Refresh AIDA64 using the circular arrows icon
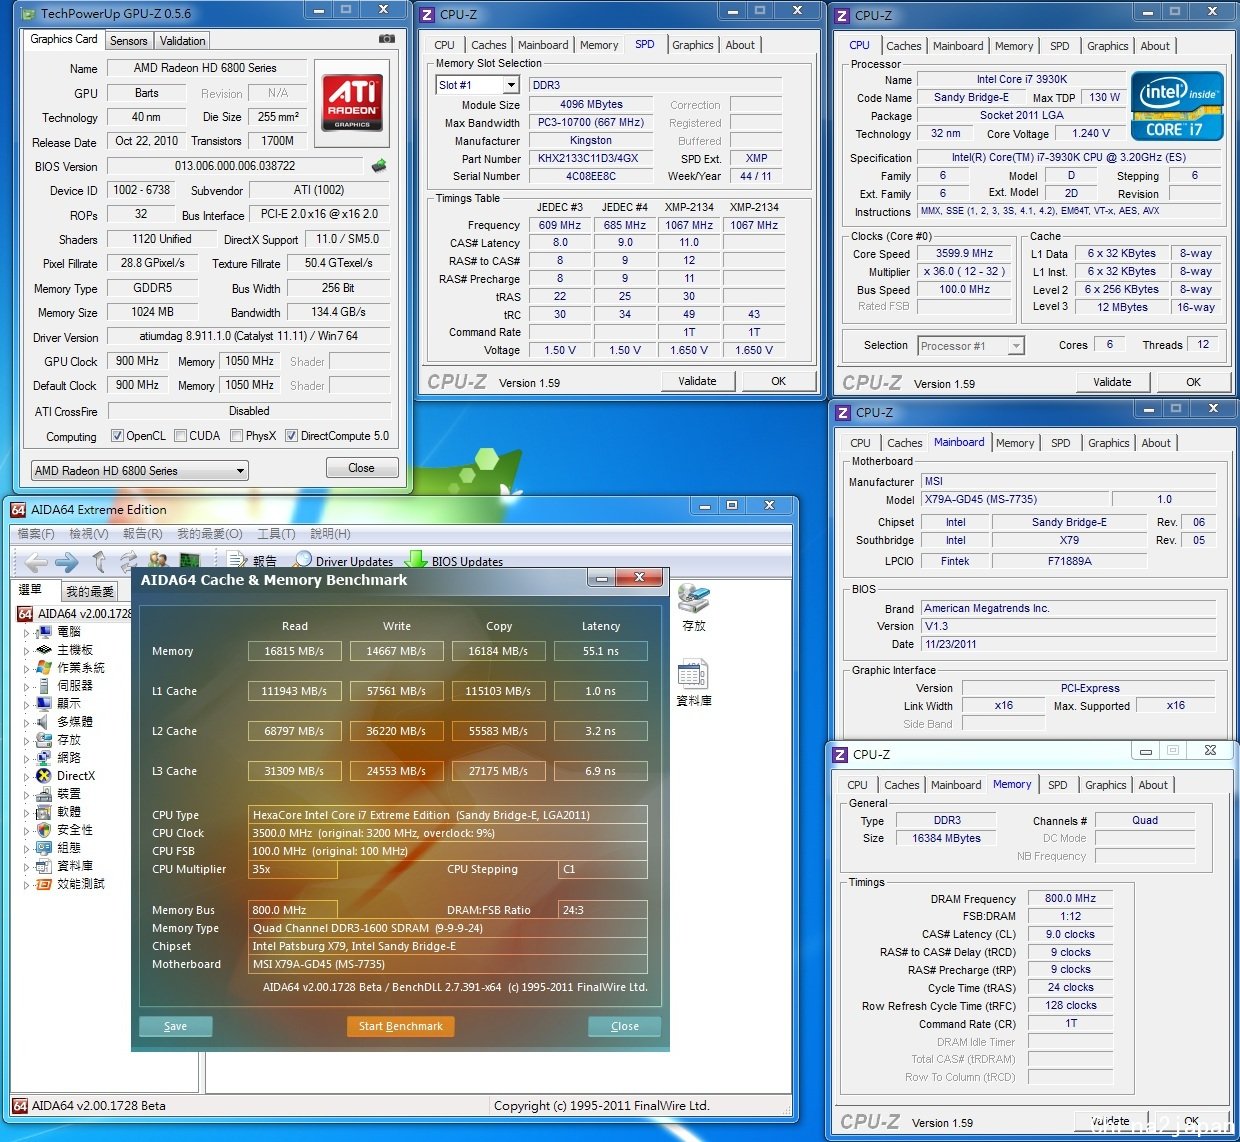This screenshot has width=1240, height=1142. (x=128, y=561)
